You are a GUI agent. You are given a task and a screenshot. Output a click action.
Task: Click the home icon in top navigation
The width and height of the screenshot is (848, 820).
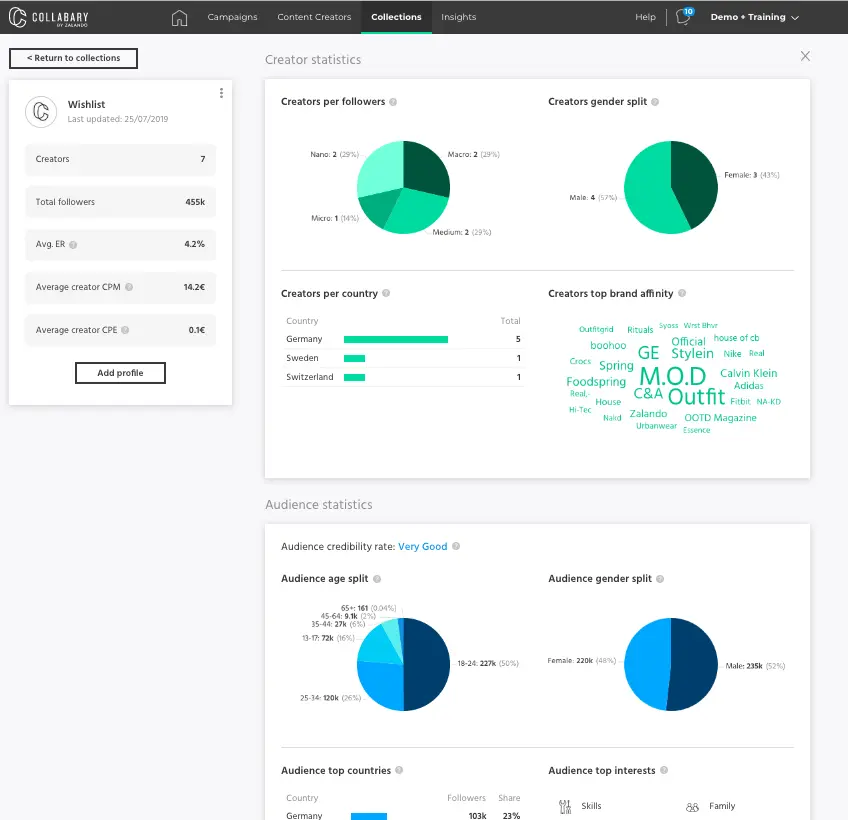click(179, 17)
